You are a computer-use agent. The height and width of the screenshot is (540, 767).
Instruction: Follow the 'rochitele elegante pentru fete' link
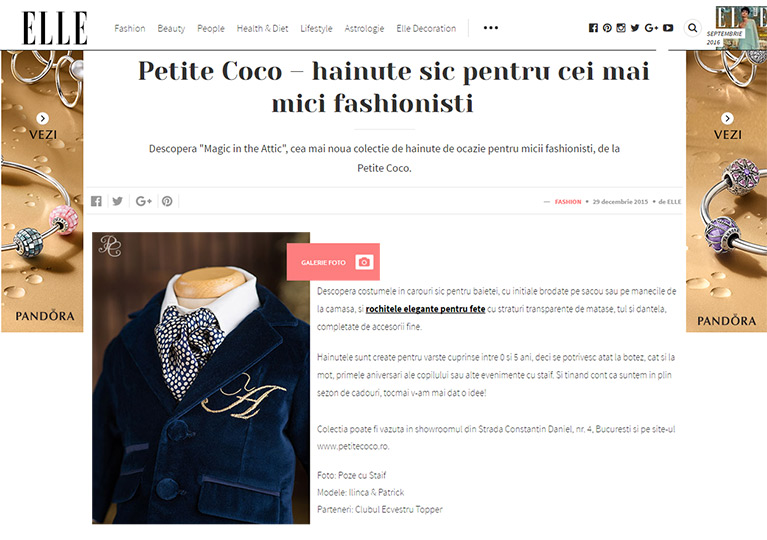coord(425,309)
